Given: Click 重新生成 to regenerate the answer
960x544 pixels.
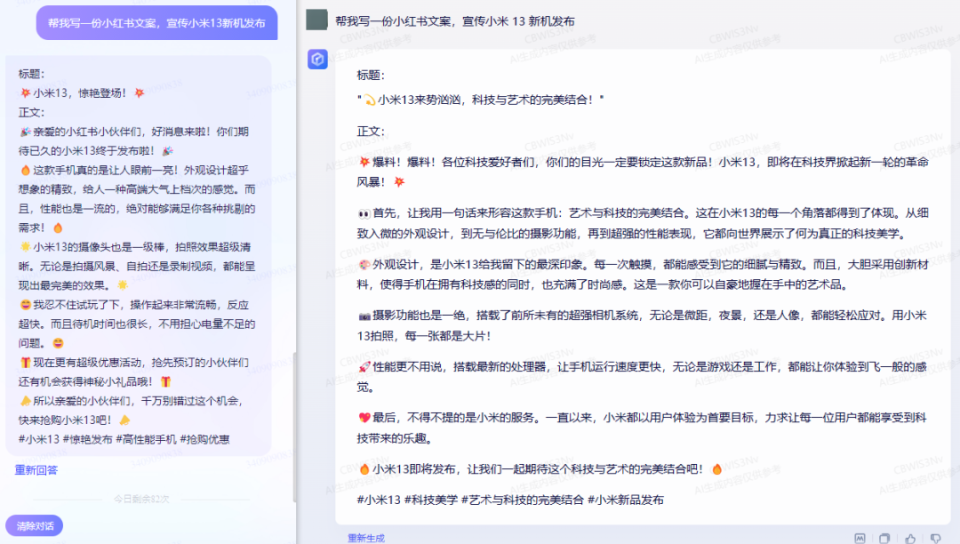Looking at the screenshot, I should click(x=366, y=538).
